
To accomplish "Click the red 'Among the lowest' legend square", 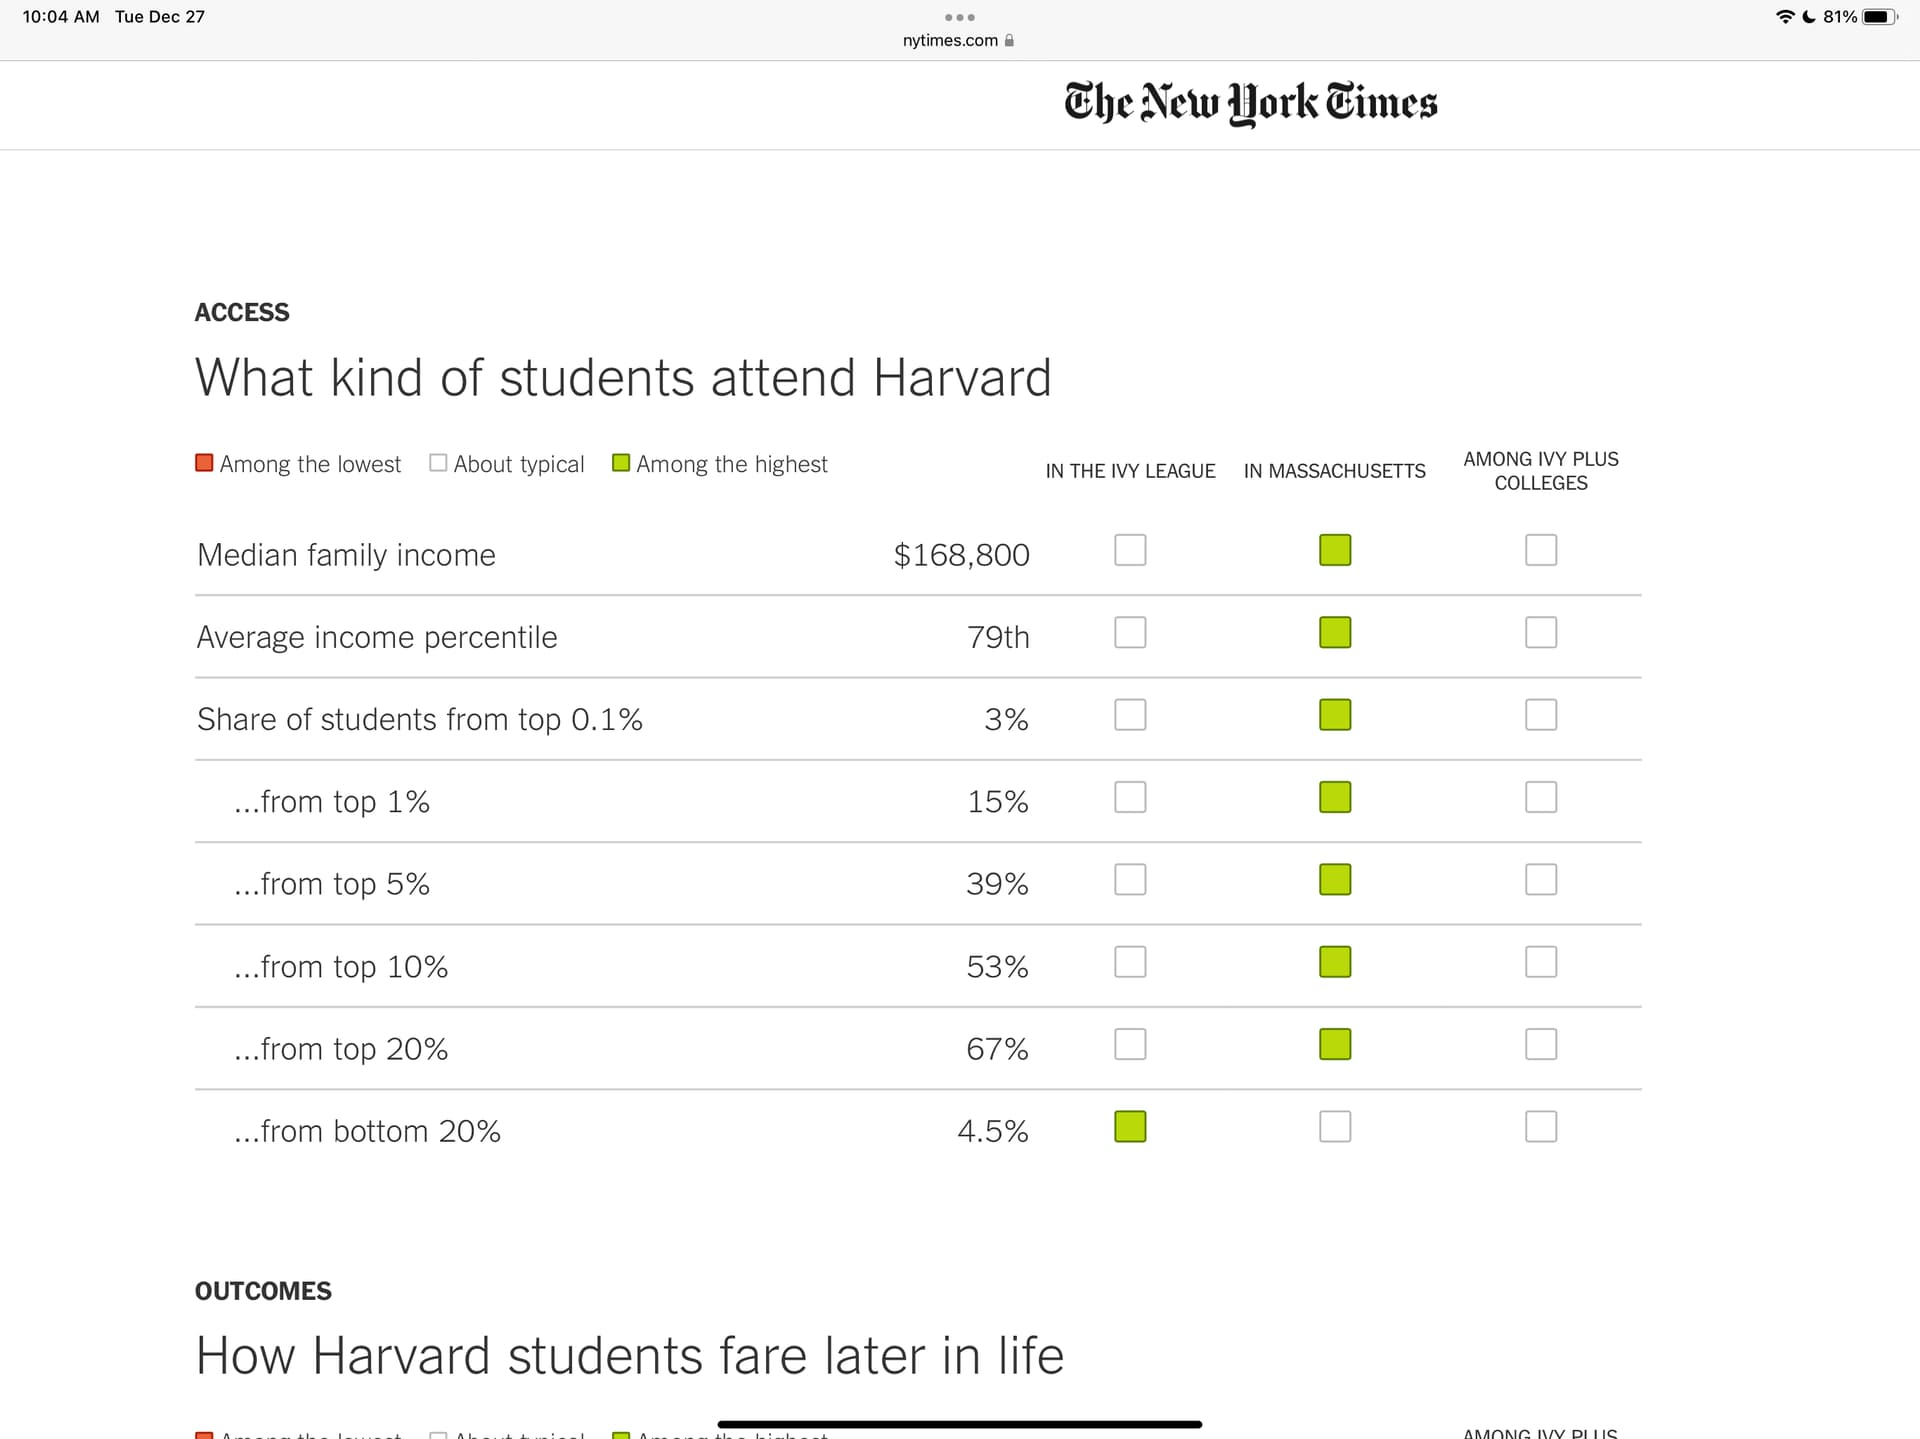I will [204, 463].
